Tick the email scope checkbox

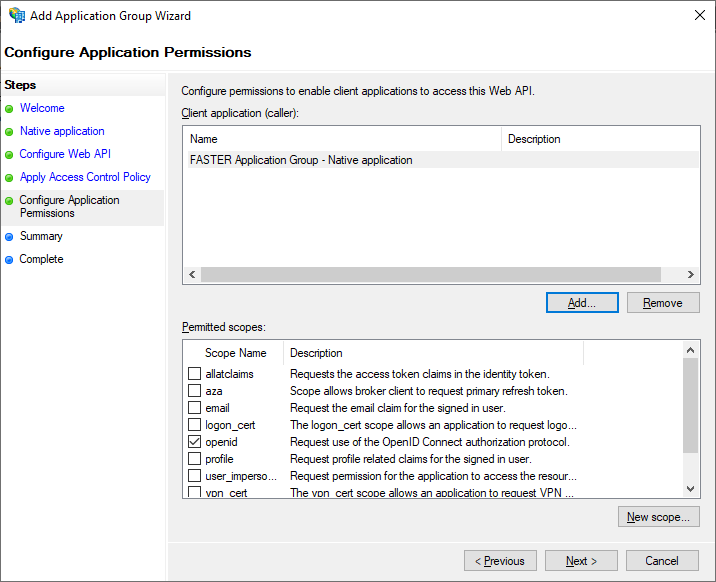point(195,407)
